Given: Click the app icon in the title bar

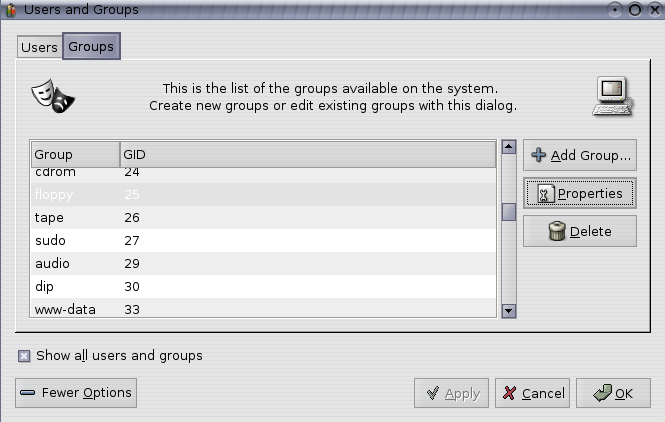Looking at the screenshot, I should coord(11,10).
